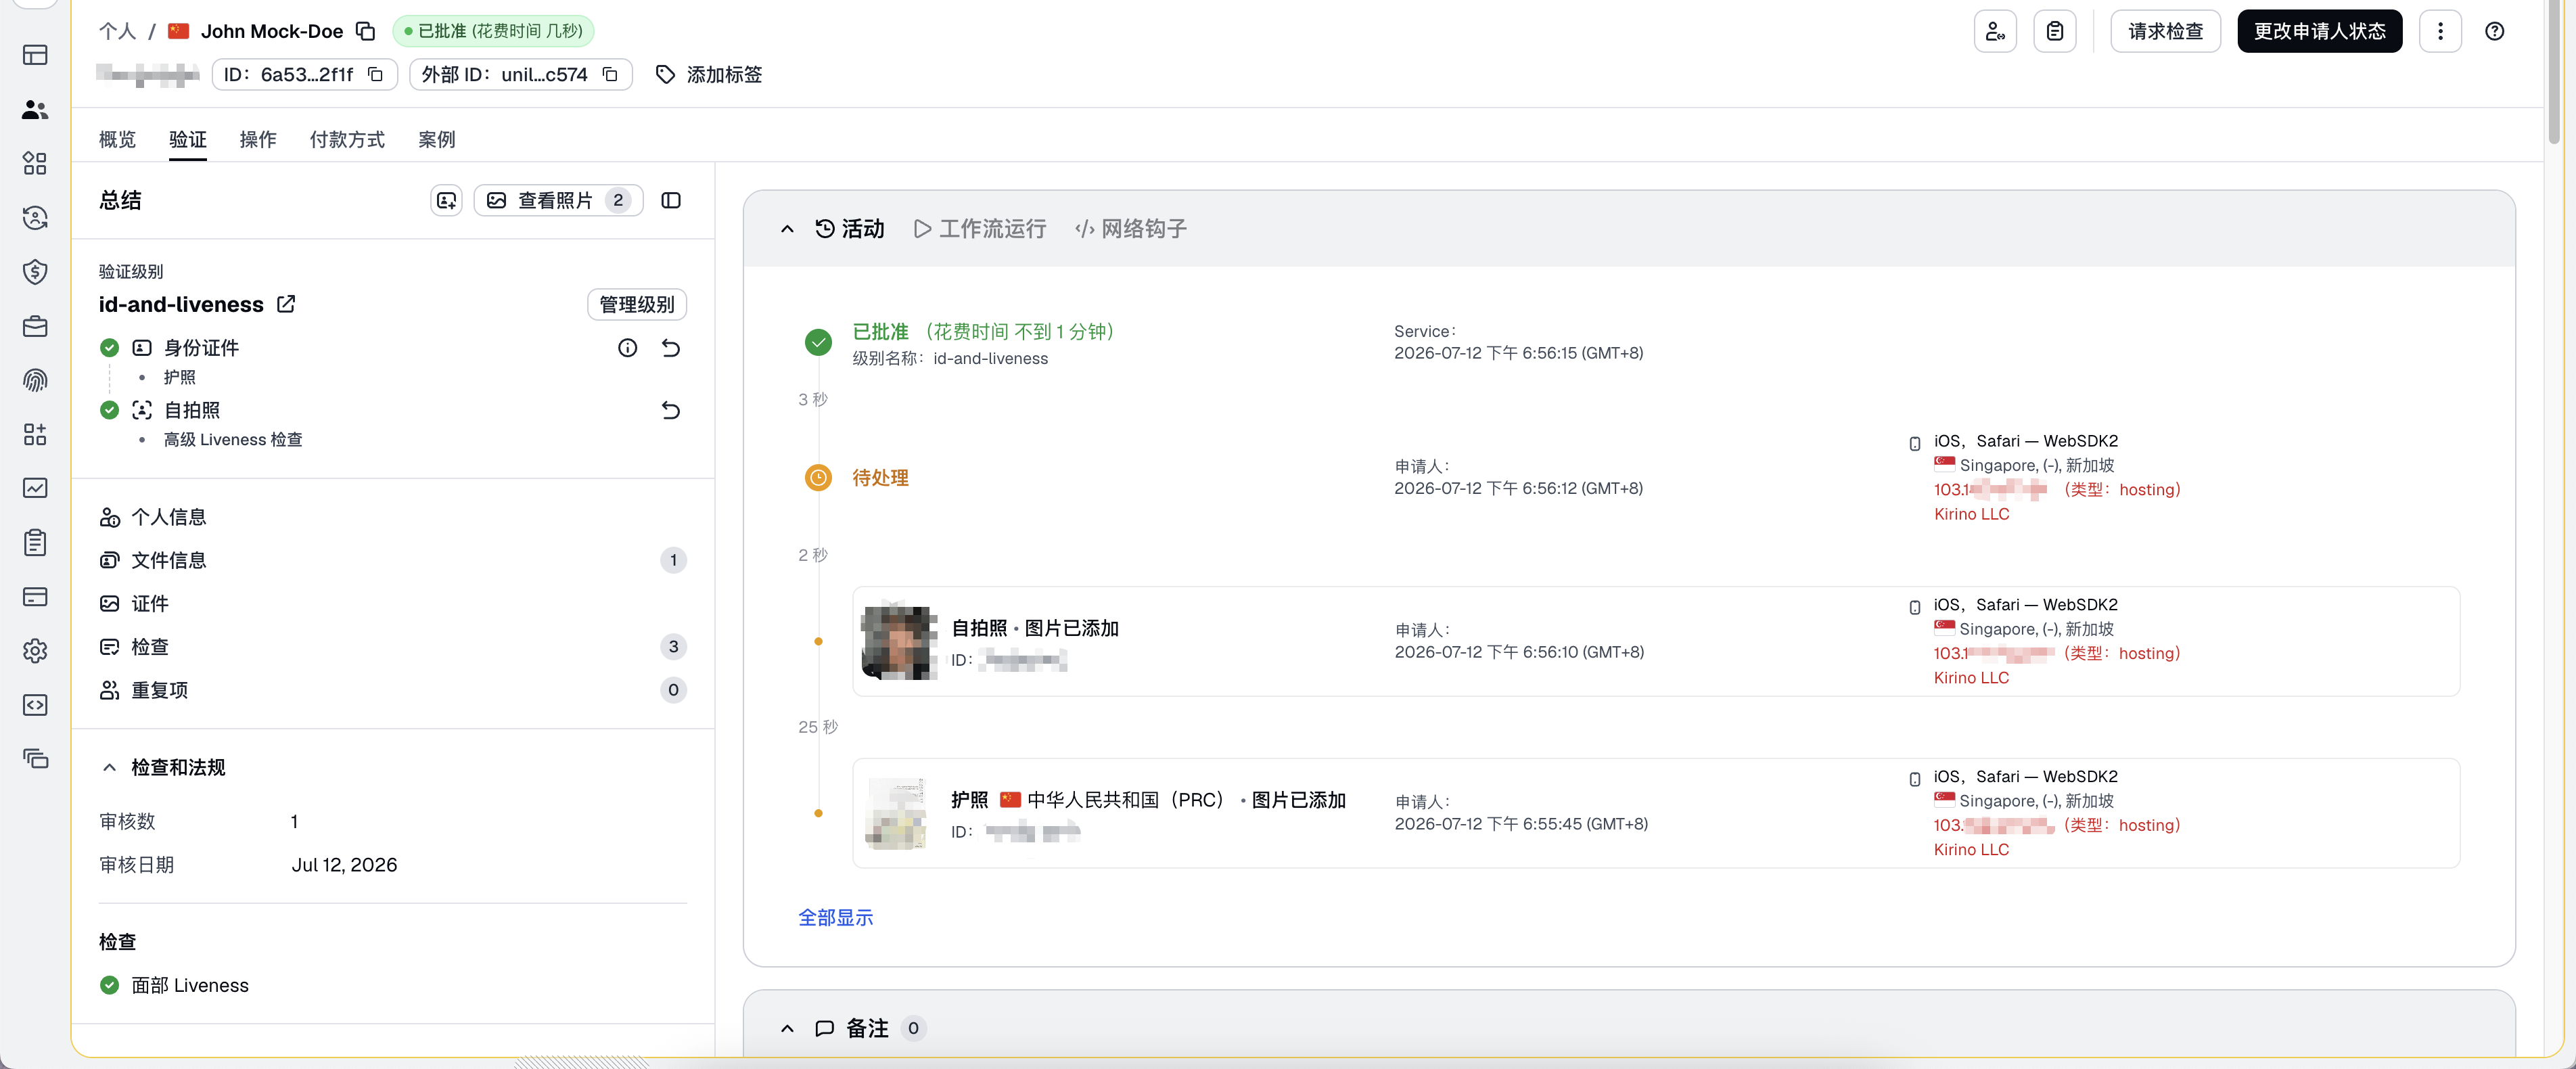Open the fingerprint icon in sidebar

(35, 380)
